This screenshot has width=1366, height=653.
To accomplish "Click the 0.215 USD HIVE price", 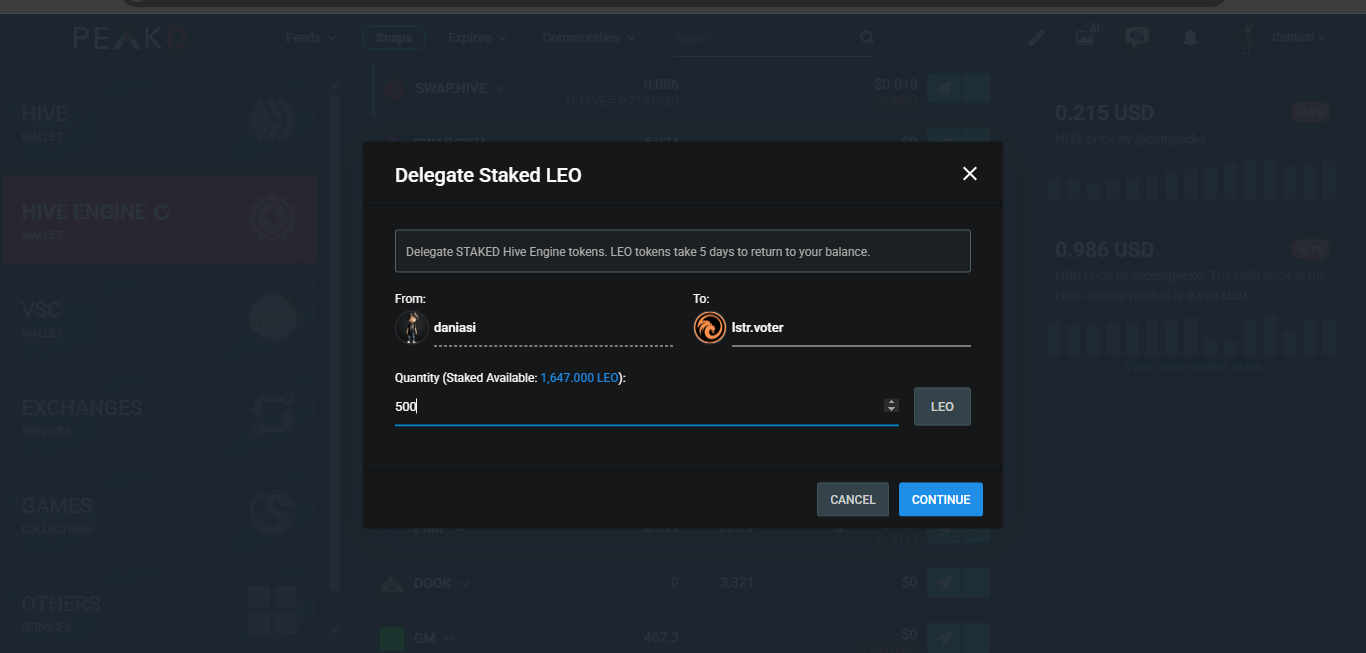I will pyautogui.click(x=1105, y=113).
